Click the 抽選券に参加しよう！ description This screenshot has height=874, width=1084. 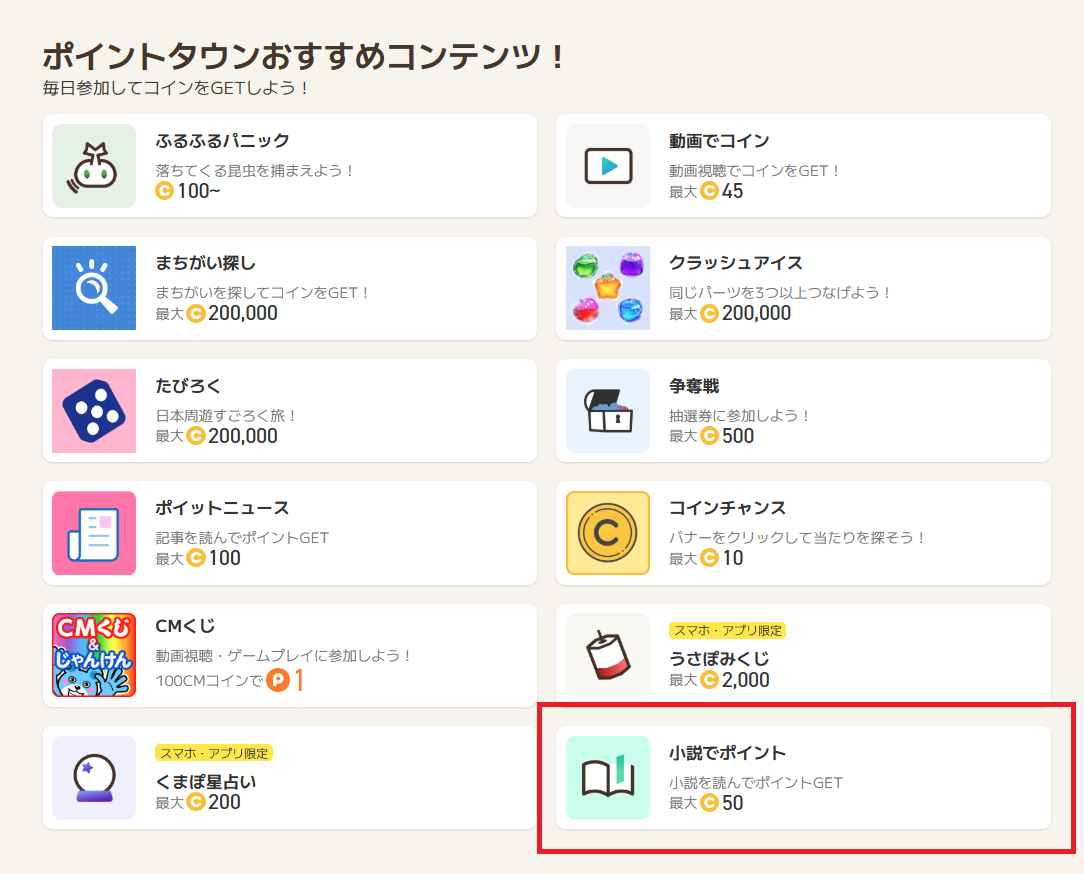[x=739, y=416]
